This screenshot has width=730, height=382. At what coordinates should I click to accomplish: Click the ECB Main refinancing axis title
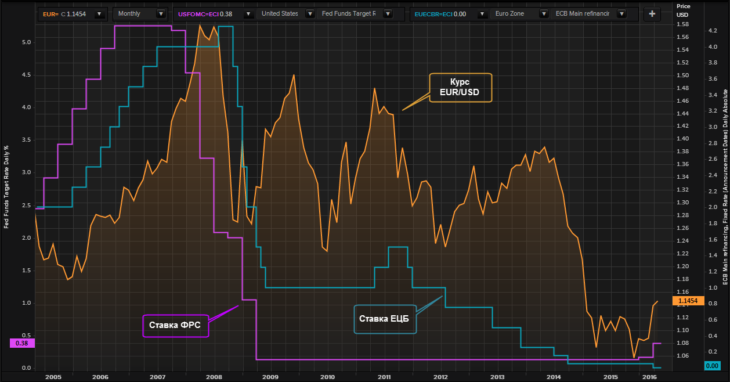725,187
